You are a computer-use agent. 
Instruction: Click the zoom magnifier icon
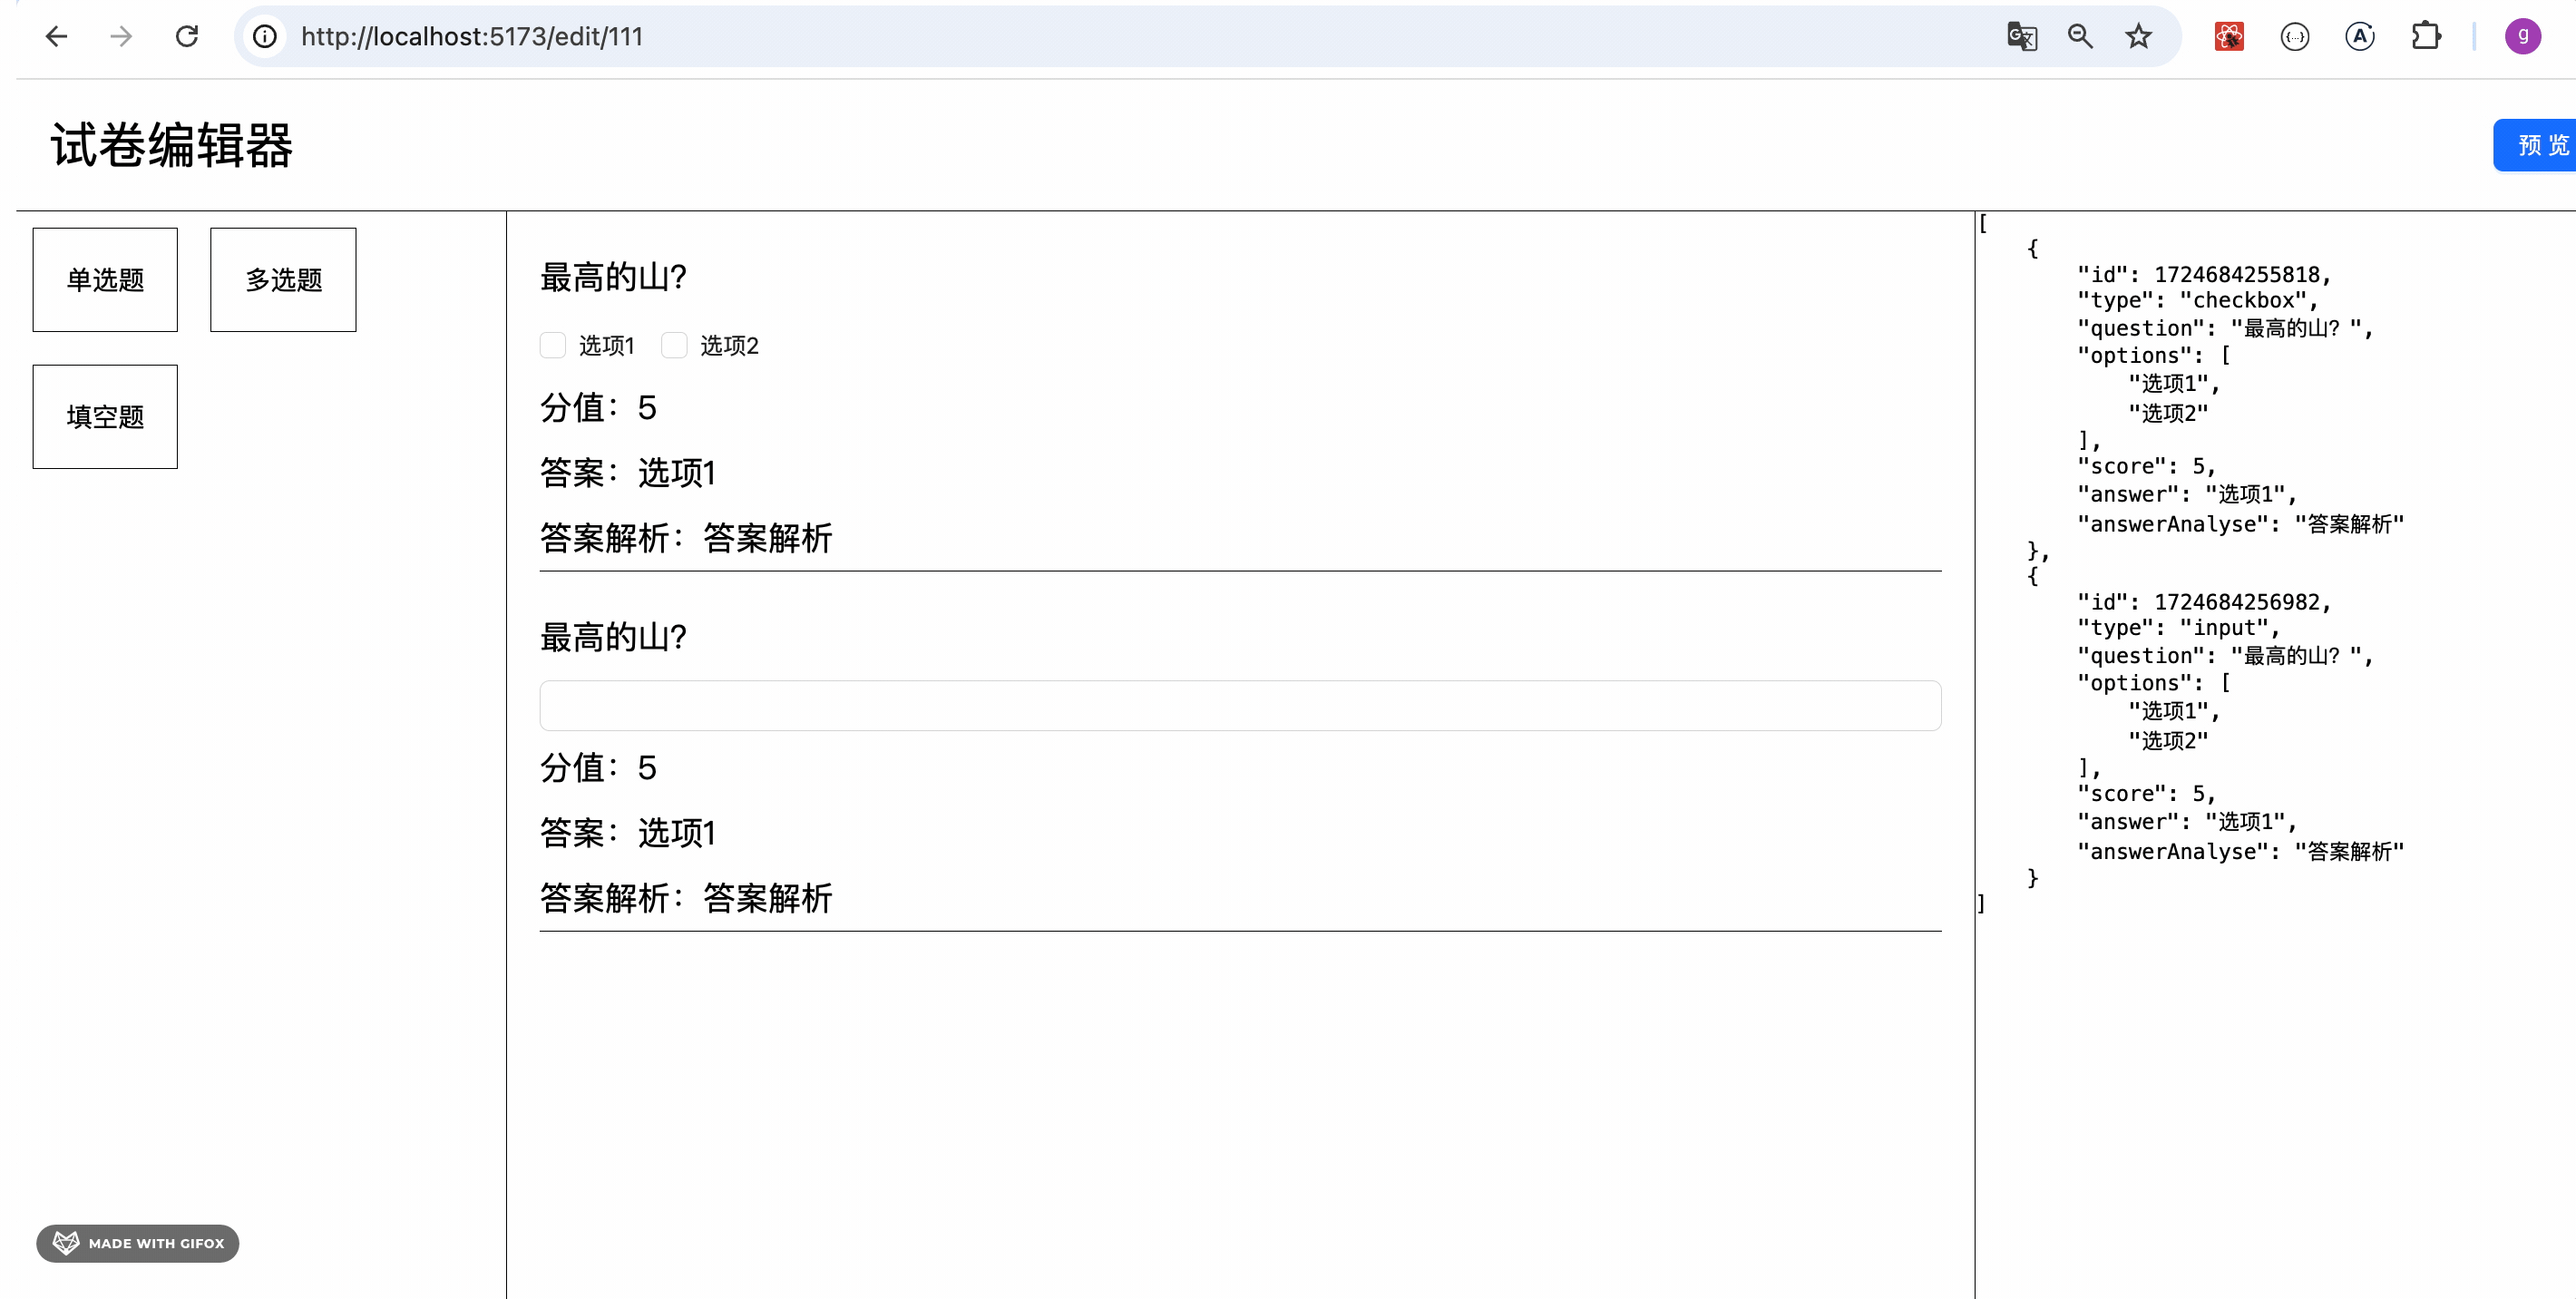[x=2080, y=37]
